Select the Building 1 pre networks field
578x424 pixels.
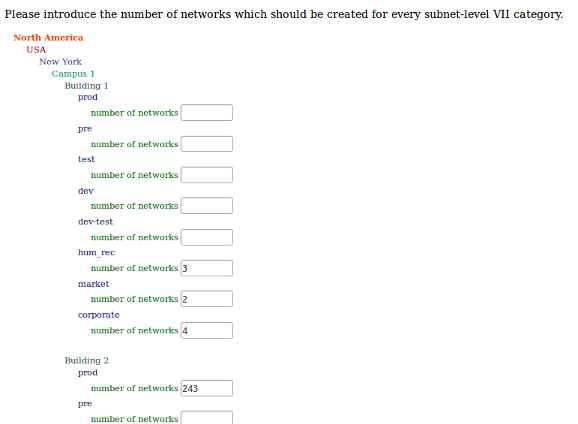pyautogui.click(x=207, y=144)
